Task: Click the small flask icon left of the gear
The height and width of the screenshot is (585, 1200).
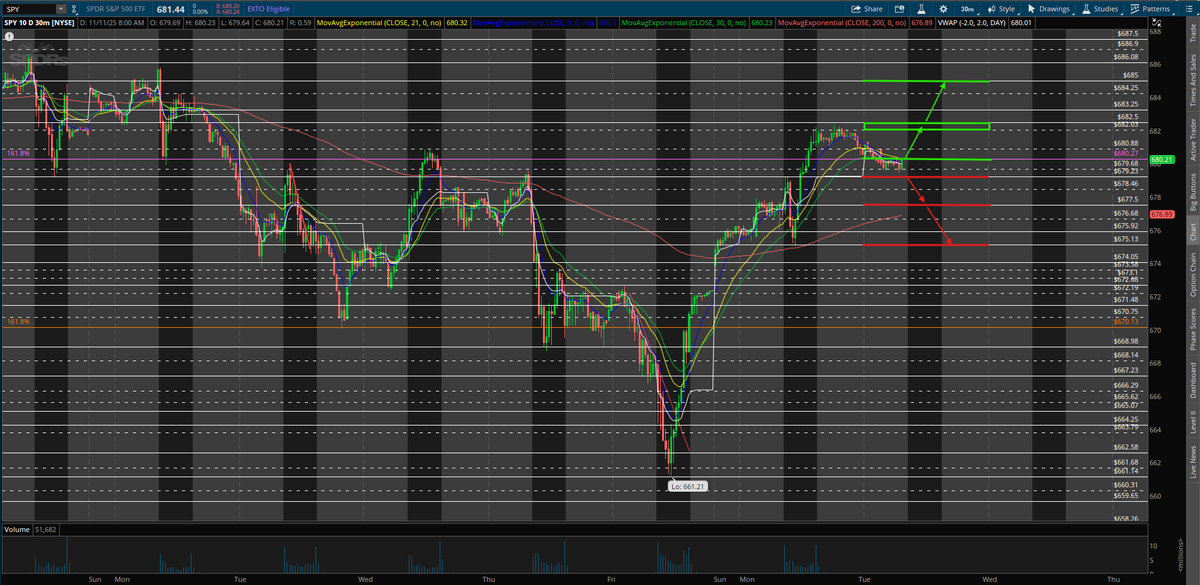Action: (x=921, y=8)
